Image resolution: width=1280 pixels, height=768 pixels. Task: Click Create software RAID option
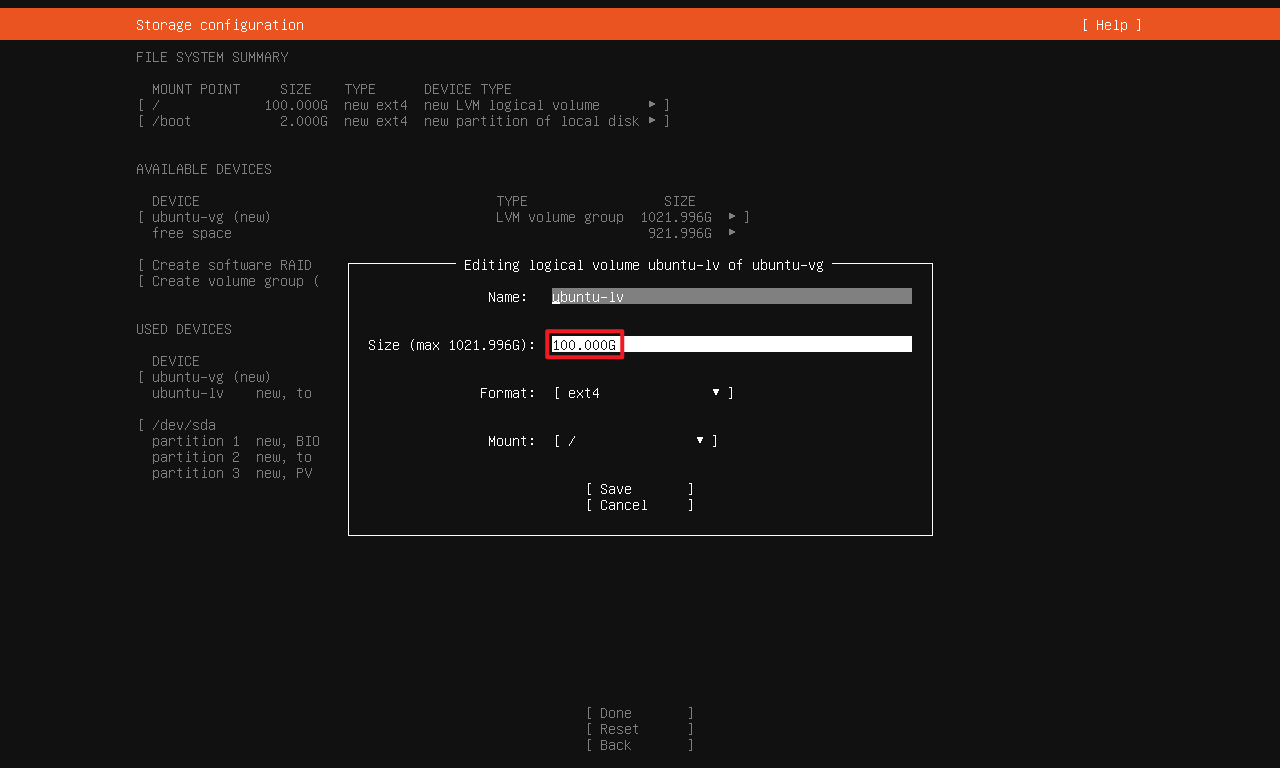(x=225, y=265)
